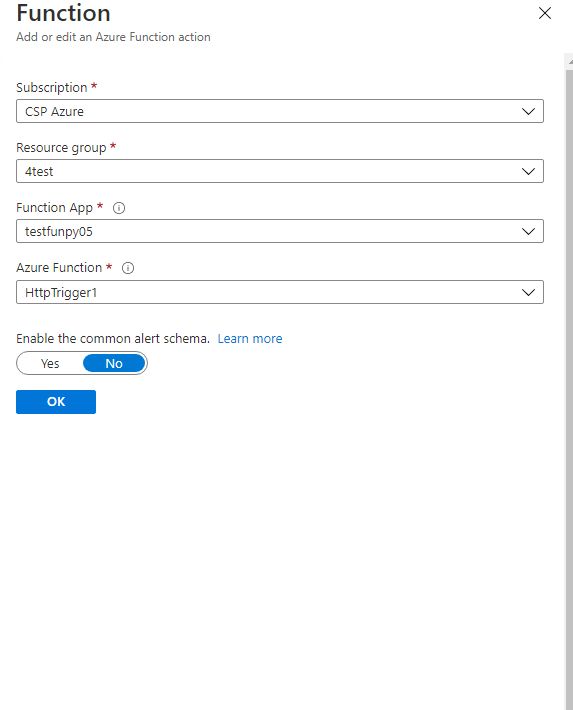This screenshot has width=573, height=710.
Task: Select Yes for common alert schema
Action: pos(50,364)
